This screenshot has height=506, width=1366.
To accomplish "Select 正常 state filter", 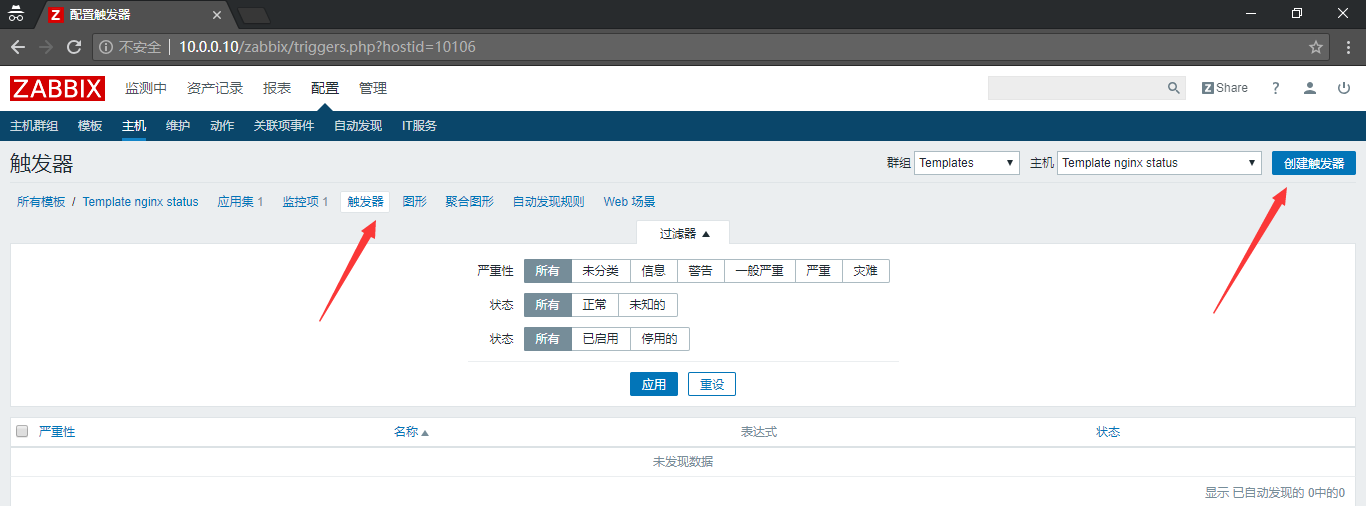I will pyautogui.click(x=595, y=305).
